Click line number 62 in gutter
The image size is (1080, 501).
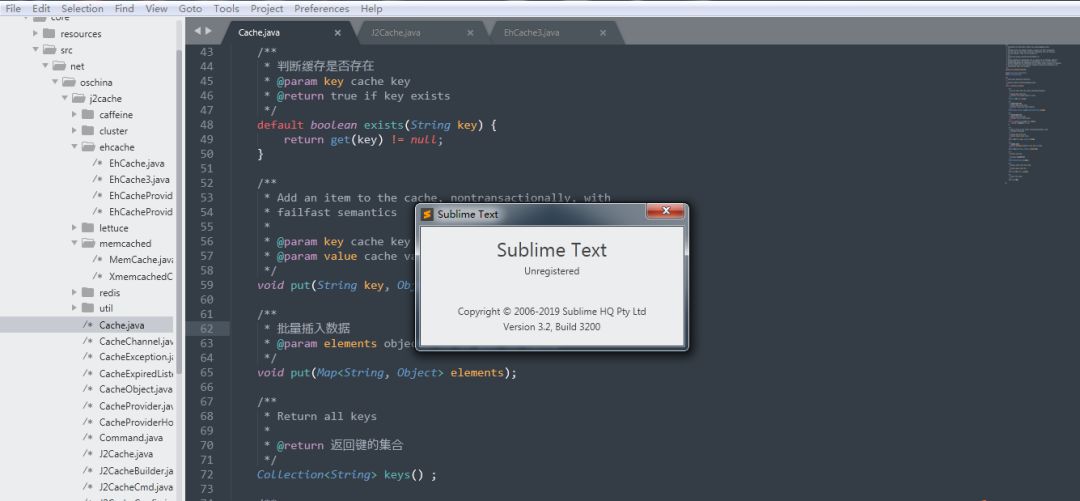(207, 328)
